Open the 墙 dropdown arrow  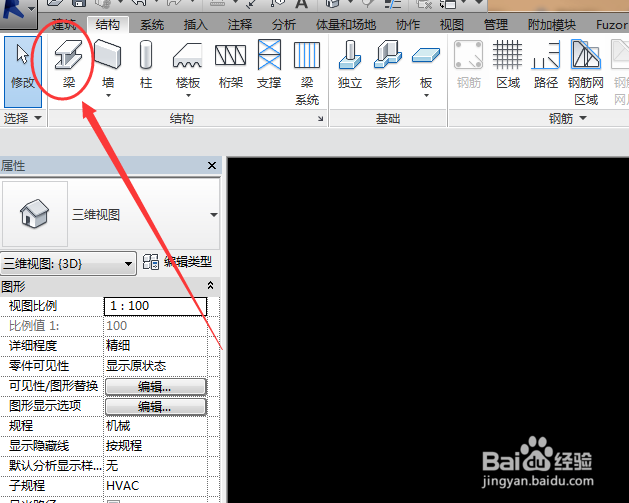point(108,95)
